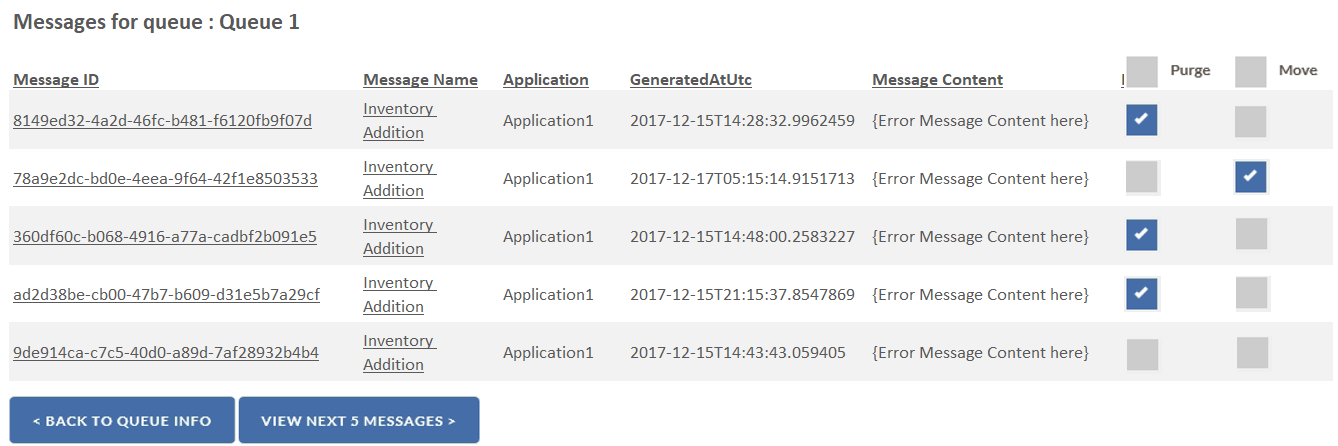Check the Move all header checkbox
Viewport: 1338px width, 446px height.
tap(1251, 72)
